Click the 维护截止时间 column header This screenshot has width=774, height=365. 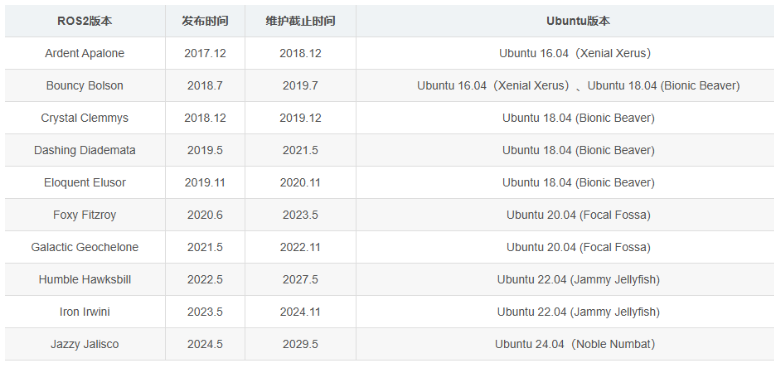pyautogui.click(x=300, y=21)
